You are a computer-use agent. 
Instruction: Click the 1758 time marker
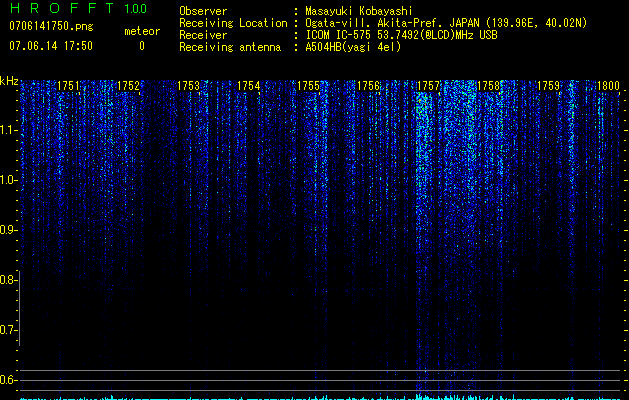489,86
